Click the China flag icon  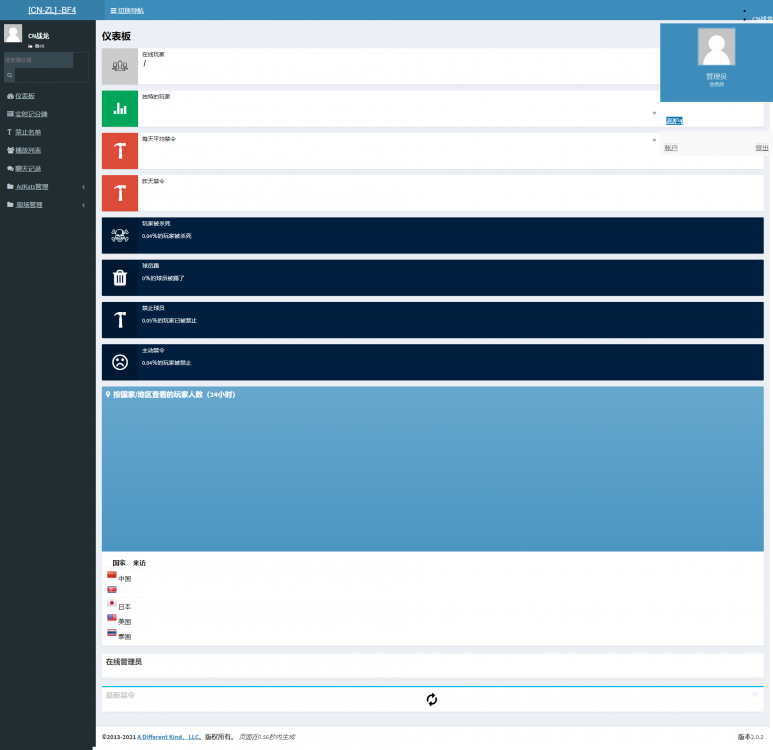point(111,576)
